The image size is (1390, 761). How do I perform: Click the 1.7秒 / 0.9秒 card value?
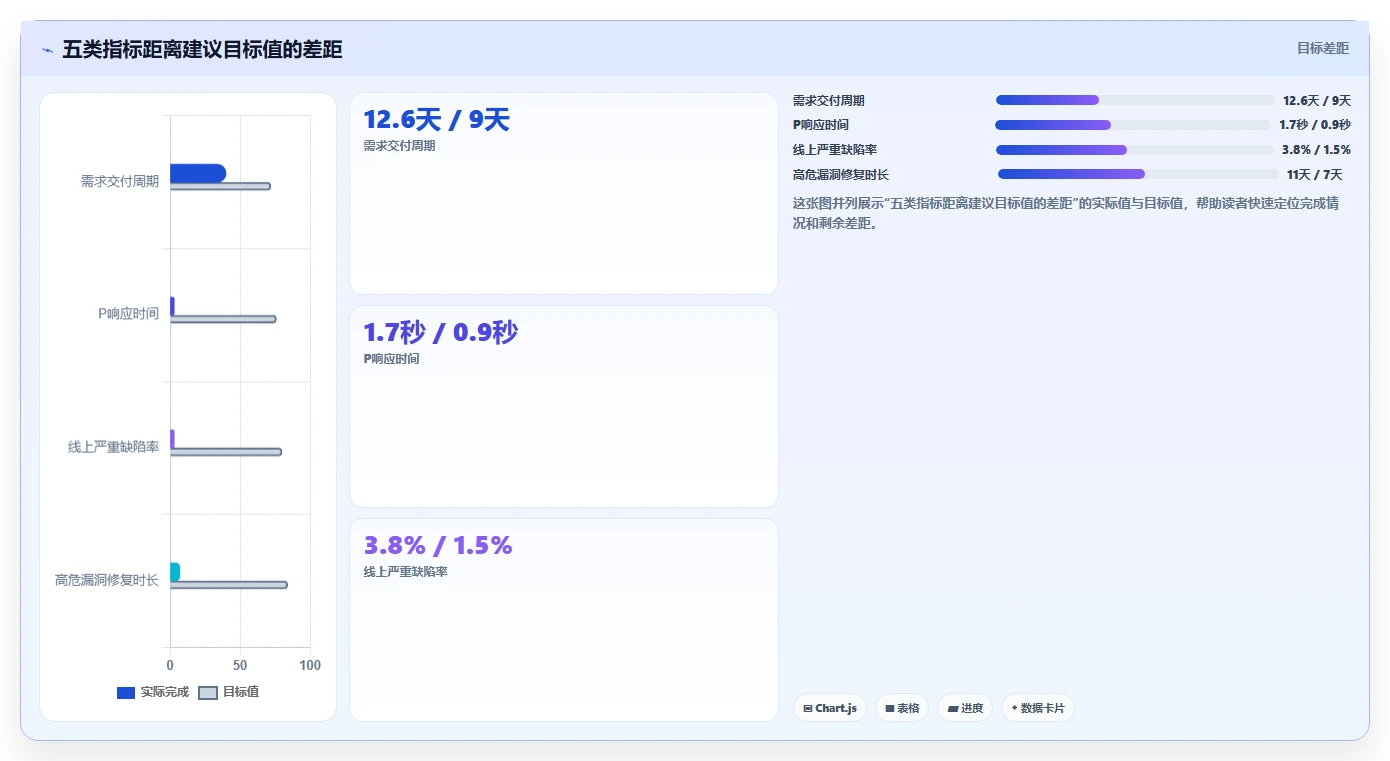pyautogui.click(x=441, y=333)
